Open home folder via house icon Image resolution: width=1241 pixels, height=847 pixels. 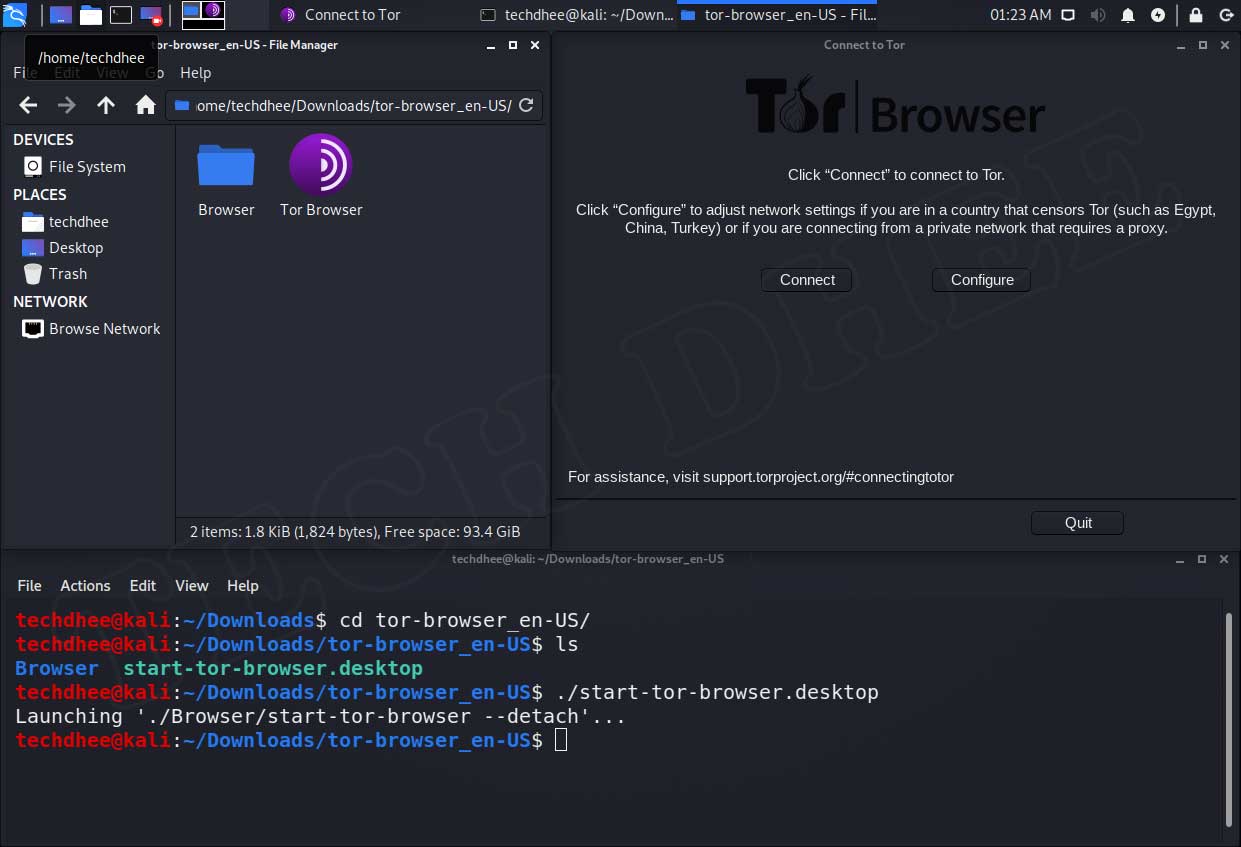[x=145, y=105]
